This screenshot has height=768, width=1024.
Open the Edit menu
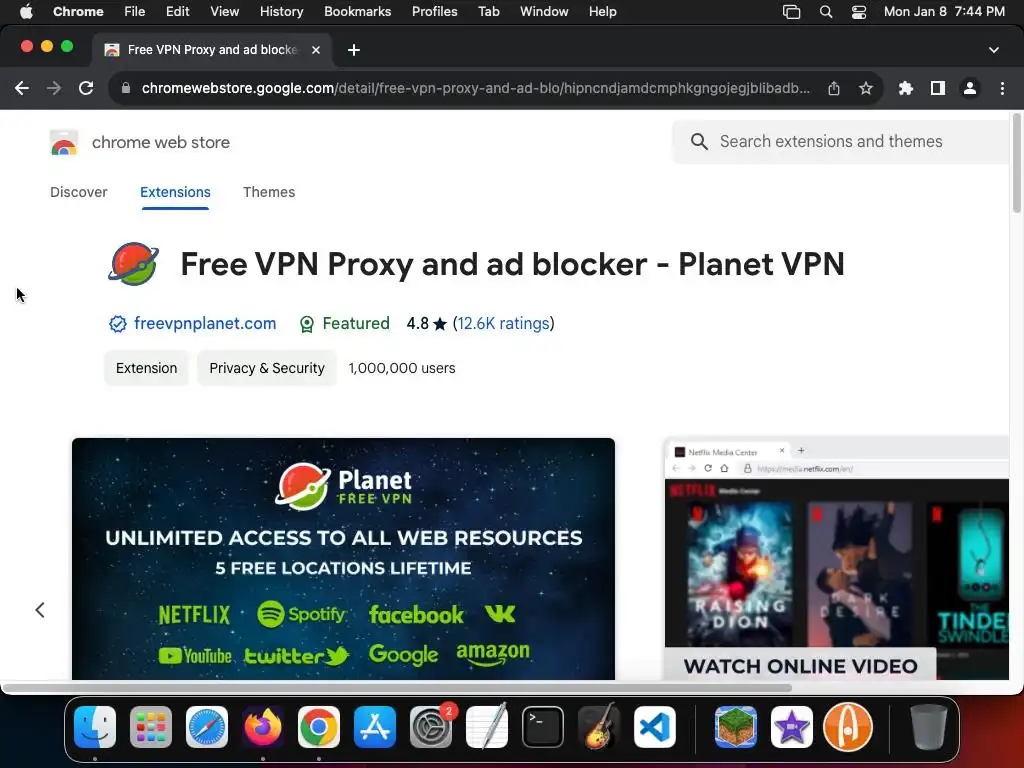click(x=178, y=12)
